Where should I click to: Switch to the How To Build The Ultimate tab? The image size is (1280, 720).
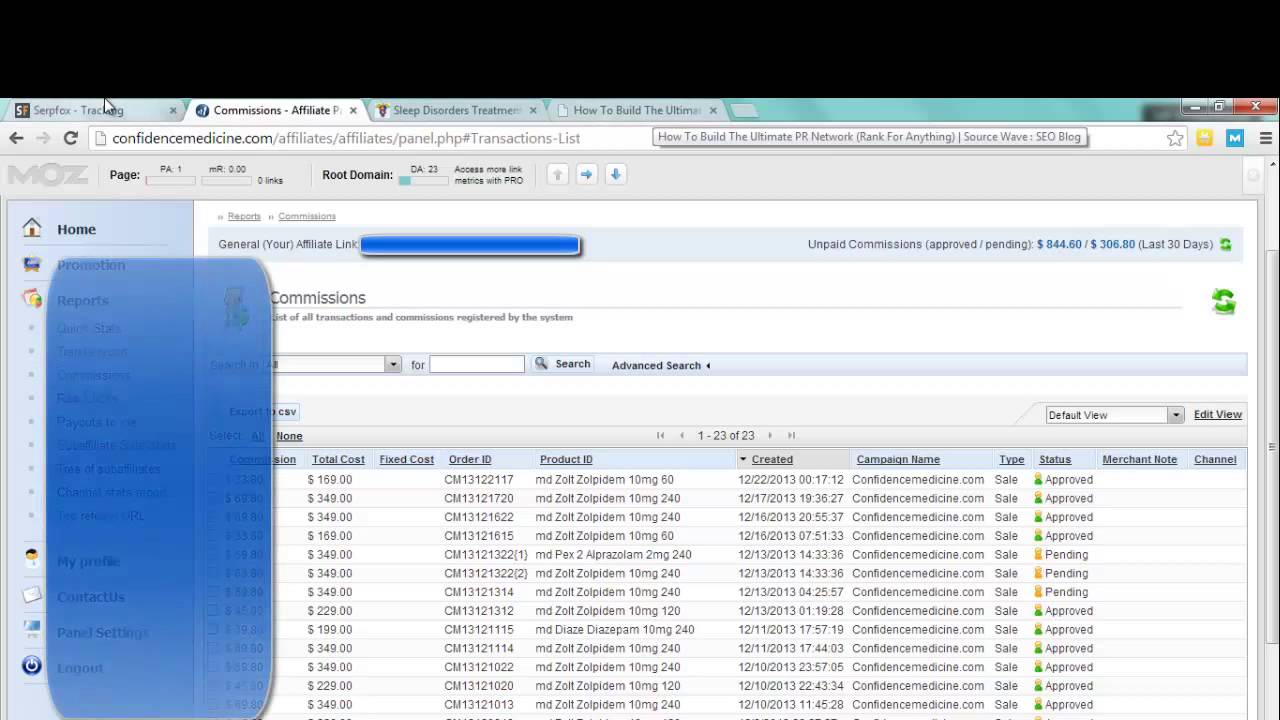(638, 110)
